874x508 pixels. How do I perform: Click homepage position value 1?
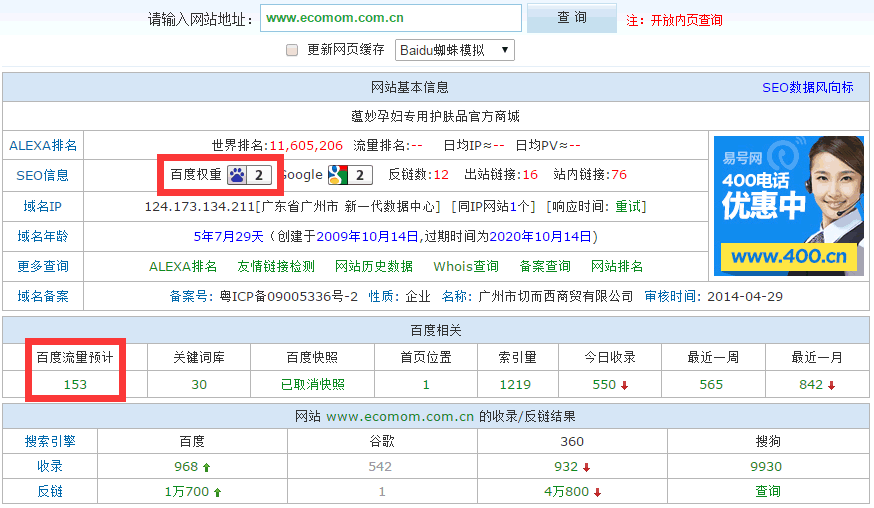point(426,385)
